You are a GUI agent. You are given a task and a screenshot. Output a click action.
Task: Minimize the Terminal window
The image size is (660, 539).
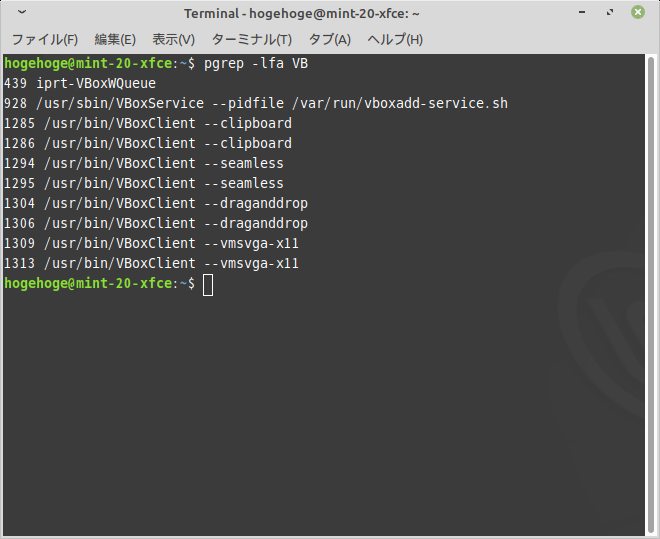coord(582,13)
